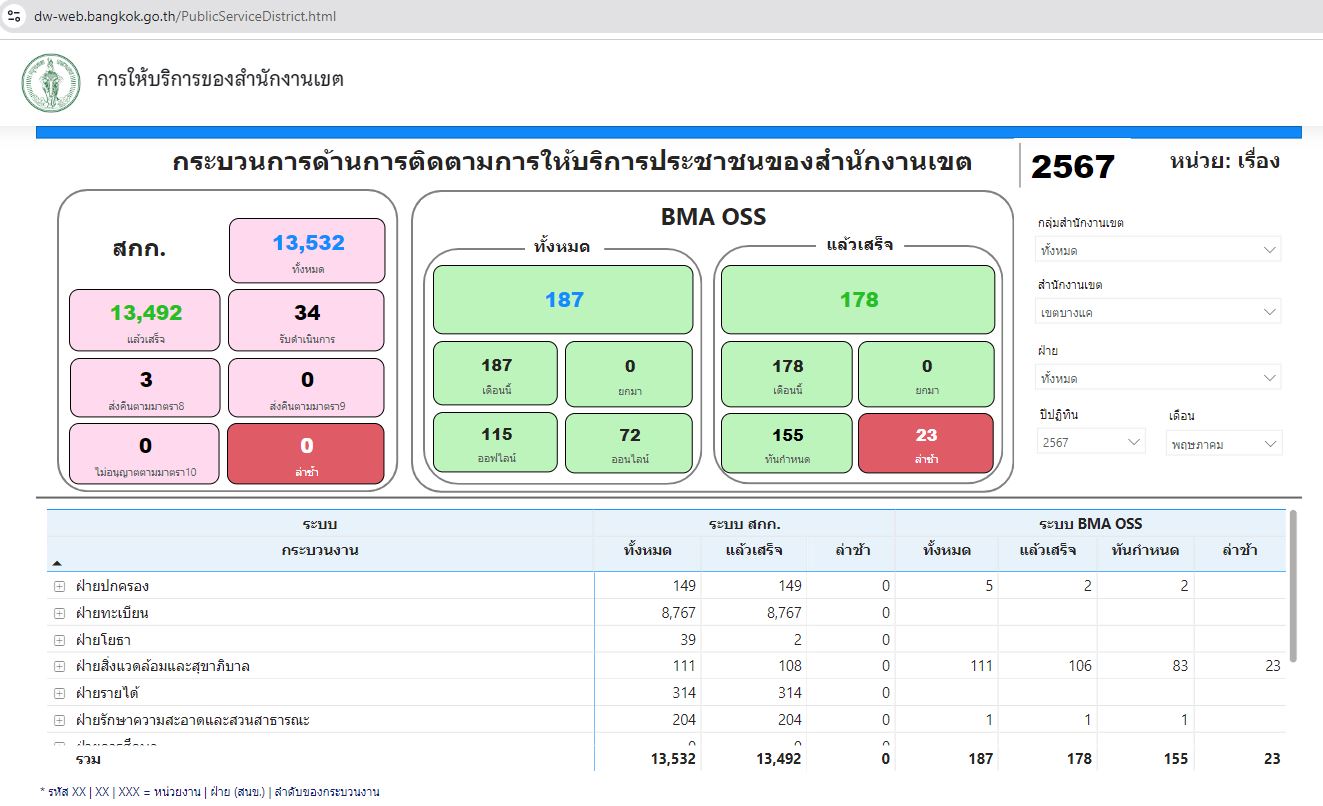Click the page URL in address bar
Image resolution: width=1323 pixels, height=806 pixels.
[185, 17]
